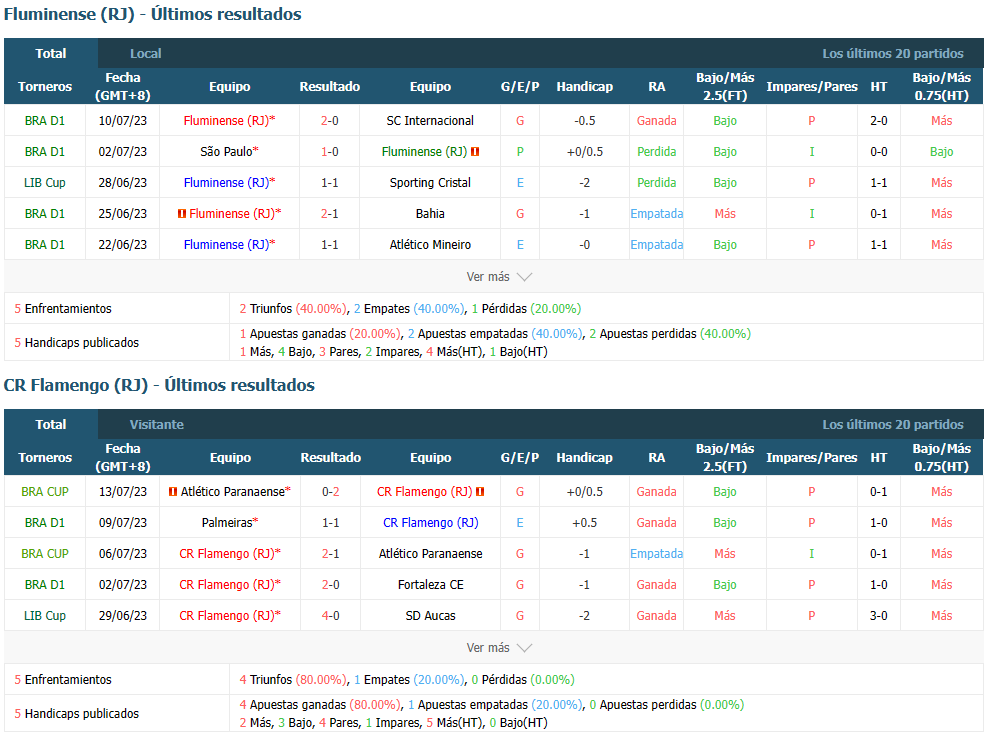Click 'Perdida' RA value in the Sporting Cristal row
This screenshot has height=738, width=987.
[657, 183]
